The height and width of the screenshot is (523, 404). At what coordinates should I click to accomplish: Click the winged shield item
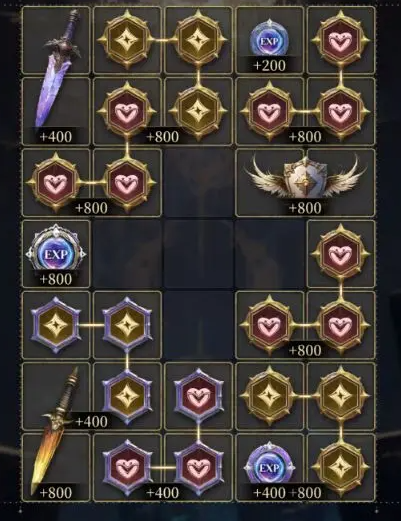click(x=305, y=179)
